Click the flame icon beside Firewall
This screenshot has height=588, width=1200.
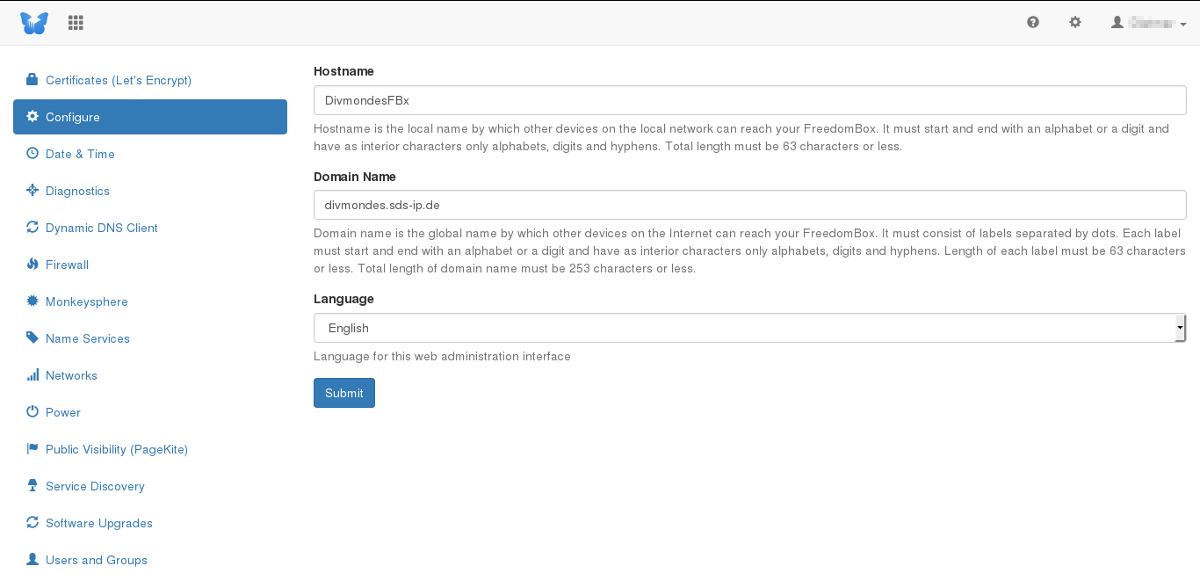[x=32, y=265]
